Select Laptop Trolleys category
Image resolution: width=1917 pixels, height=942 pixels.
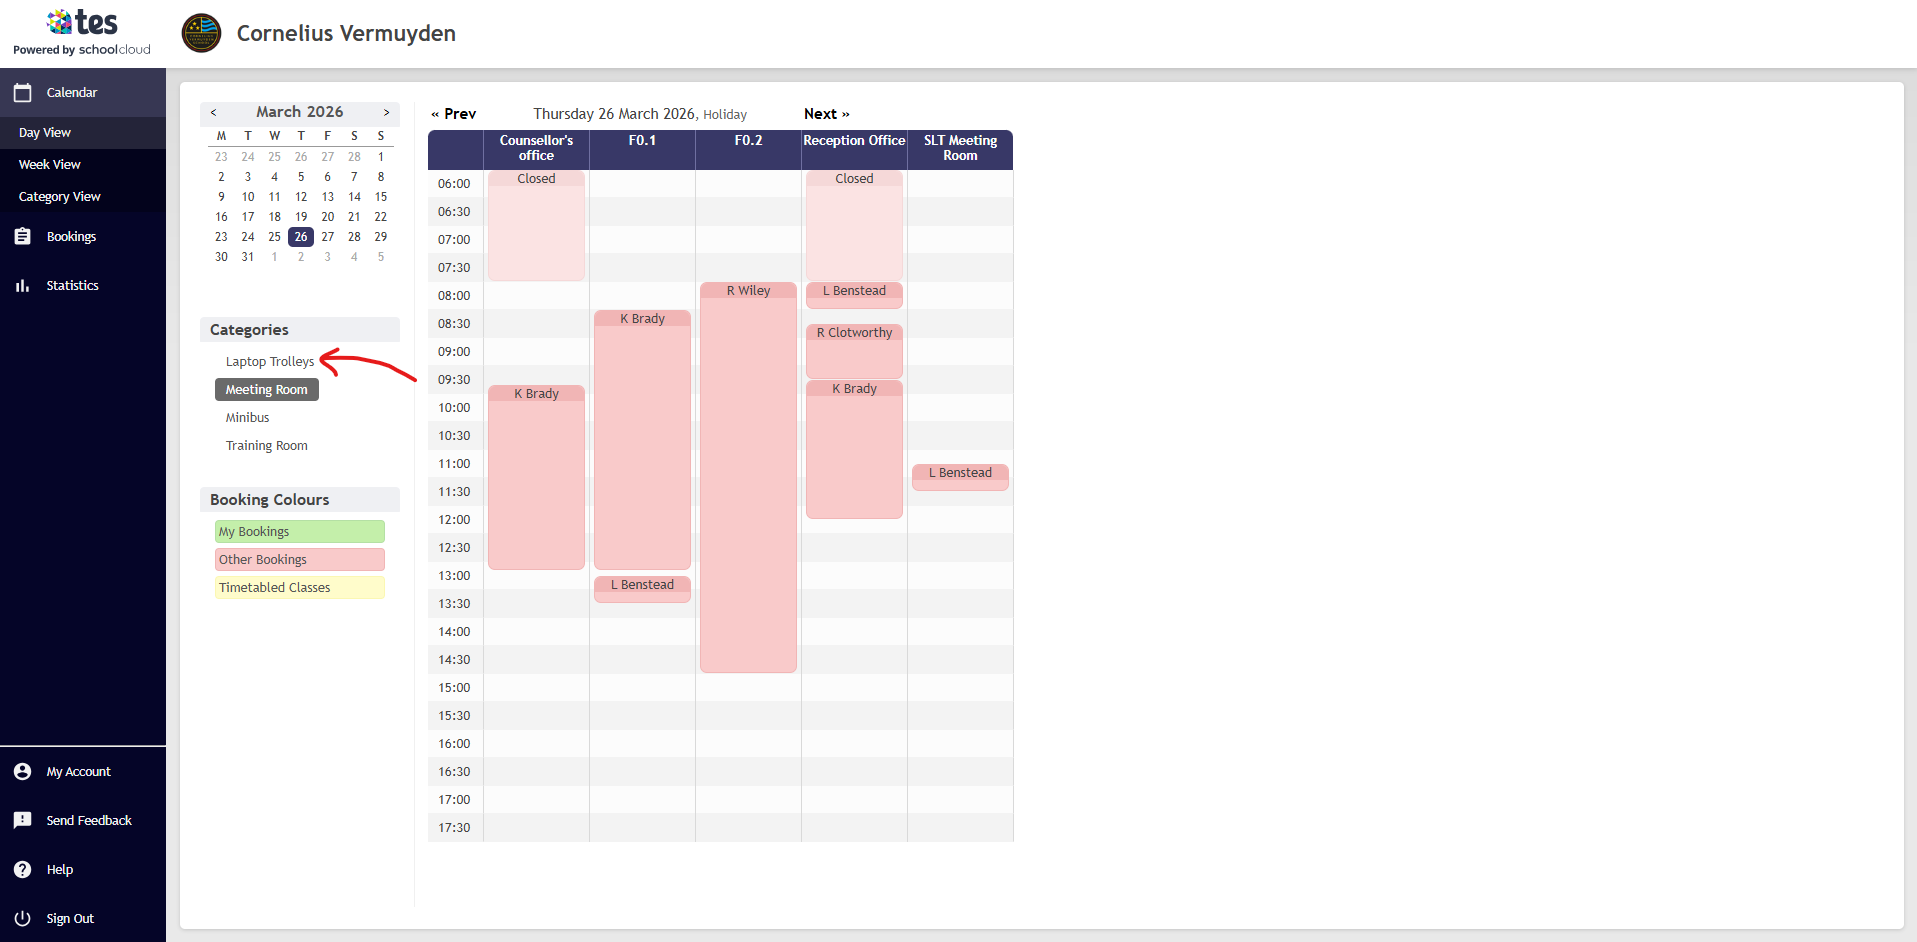coord(269,362)
